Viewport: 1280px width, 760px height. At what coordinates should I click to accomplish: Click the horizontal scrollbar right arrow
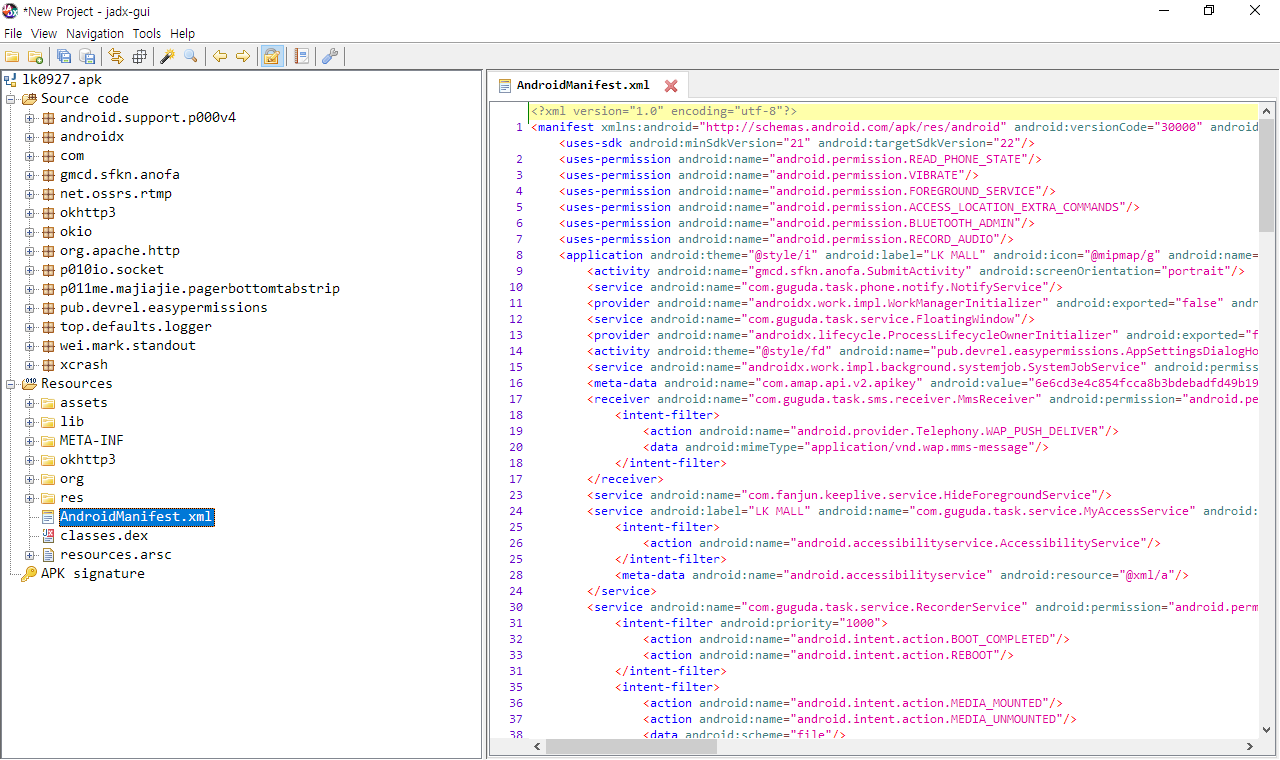(1250, 747)
